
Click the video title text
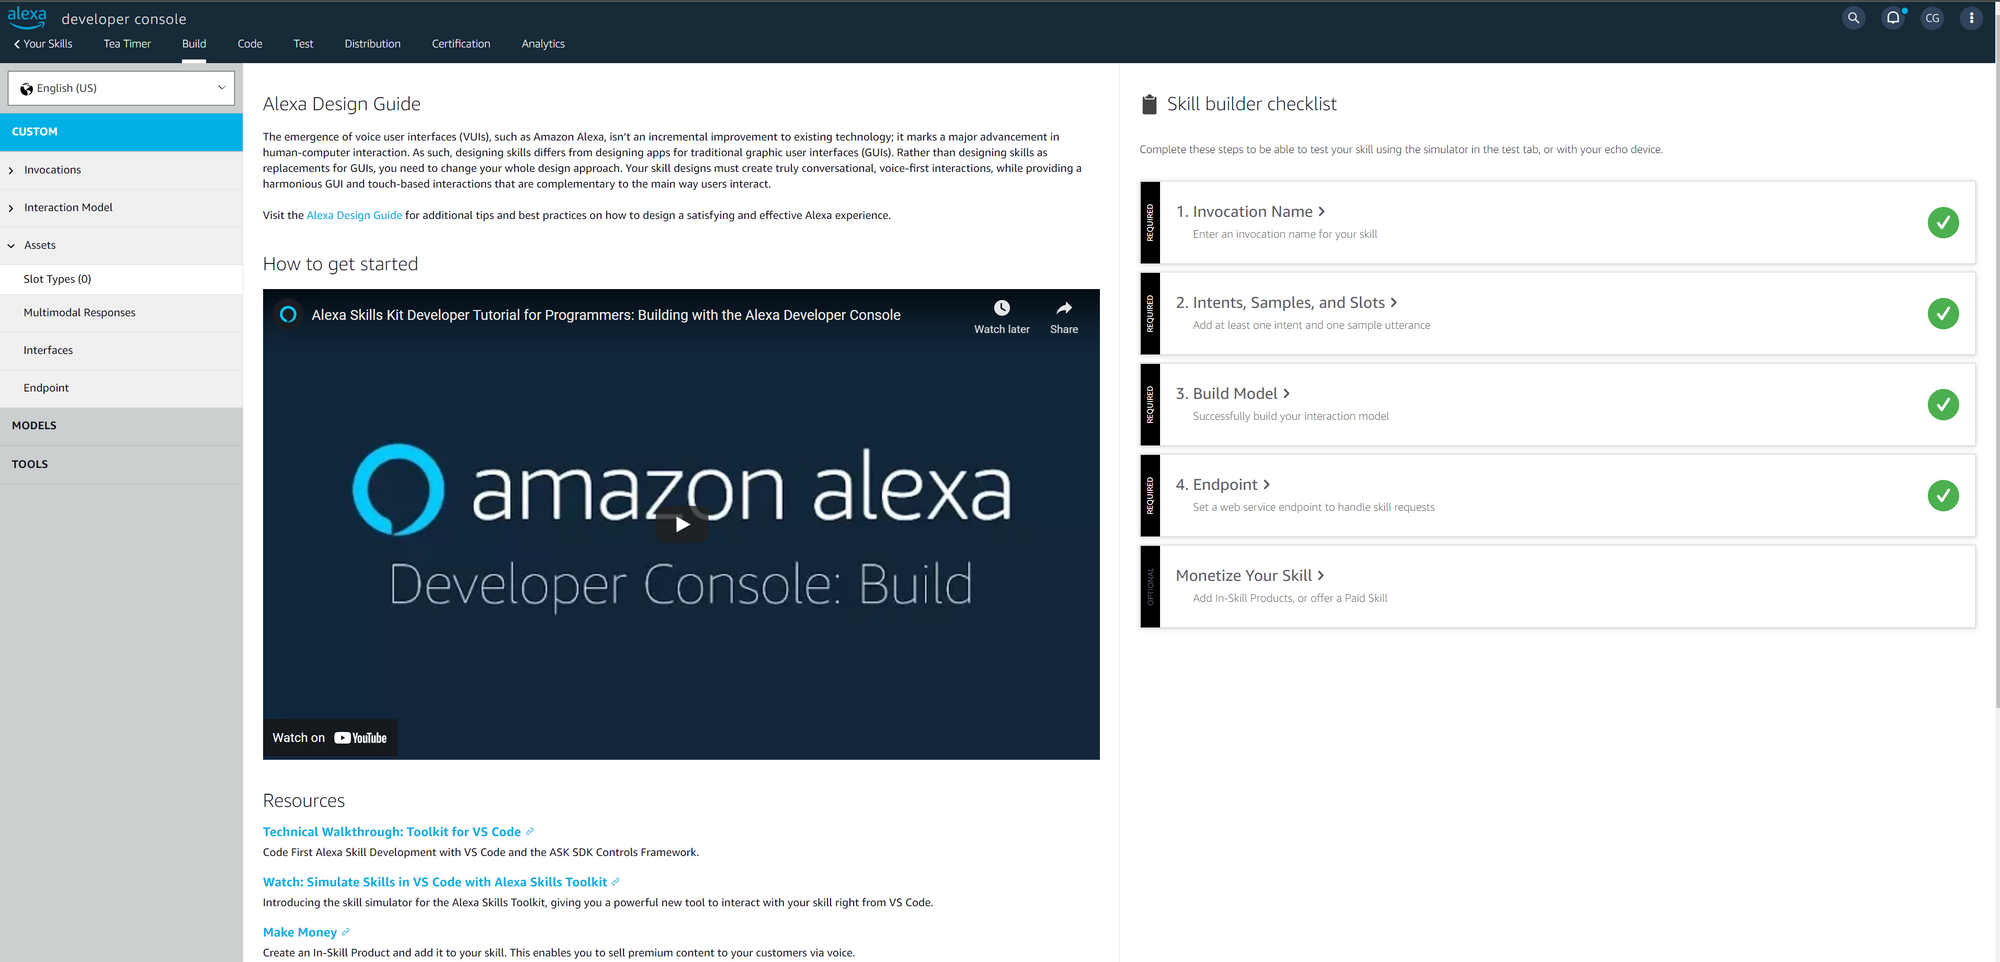pos(606,315)
